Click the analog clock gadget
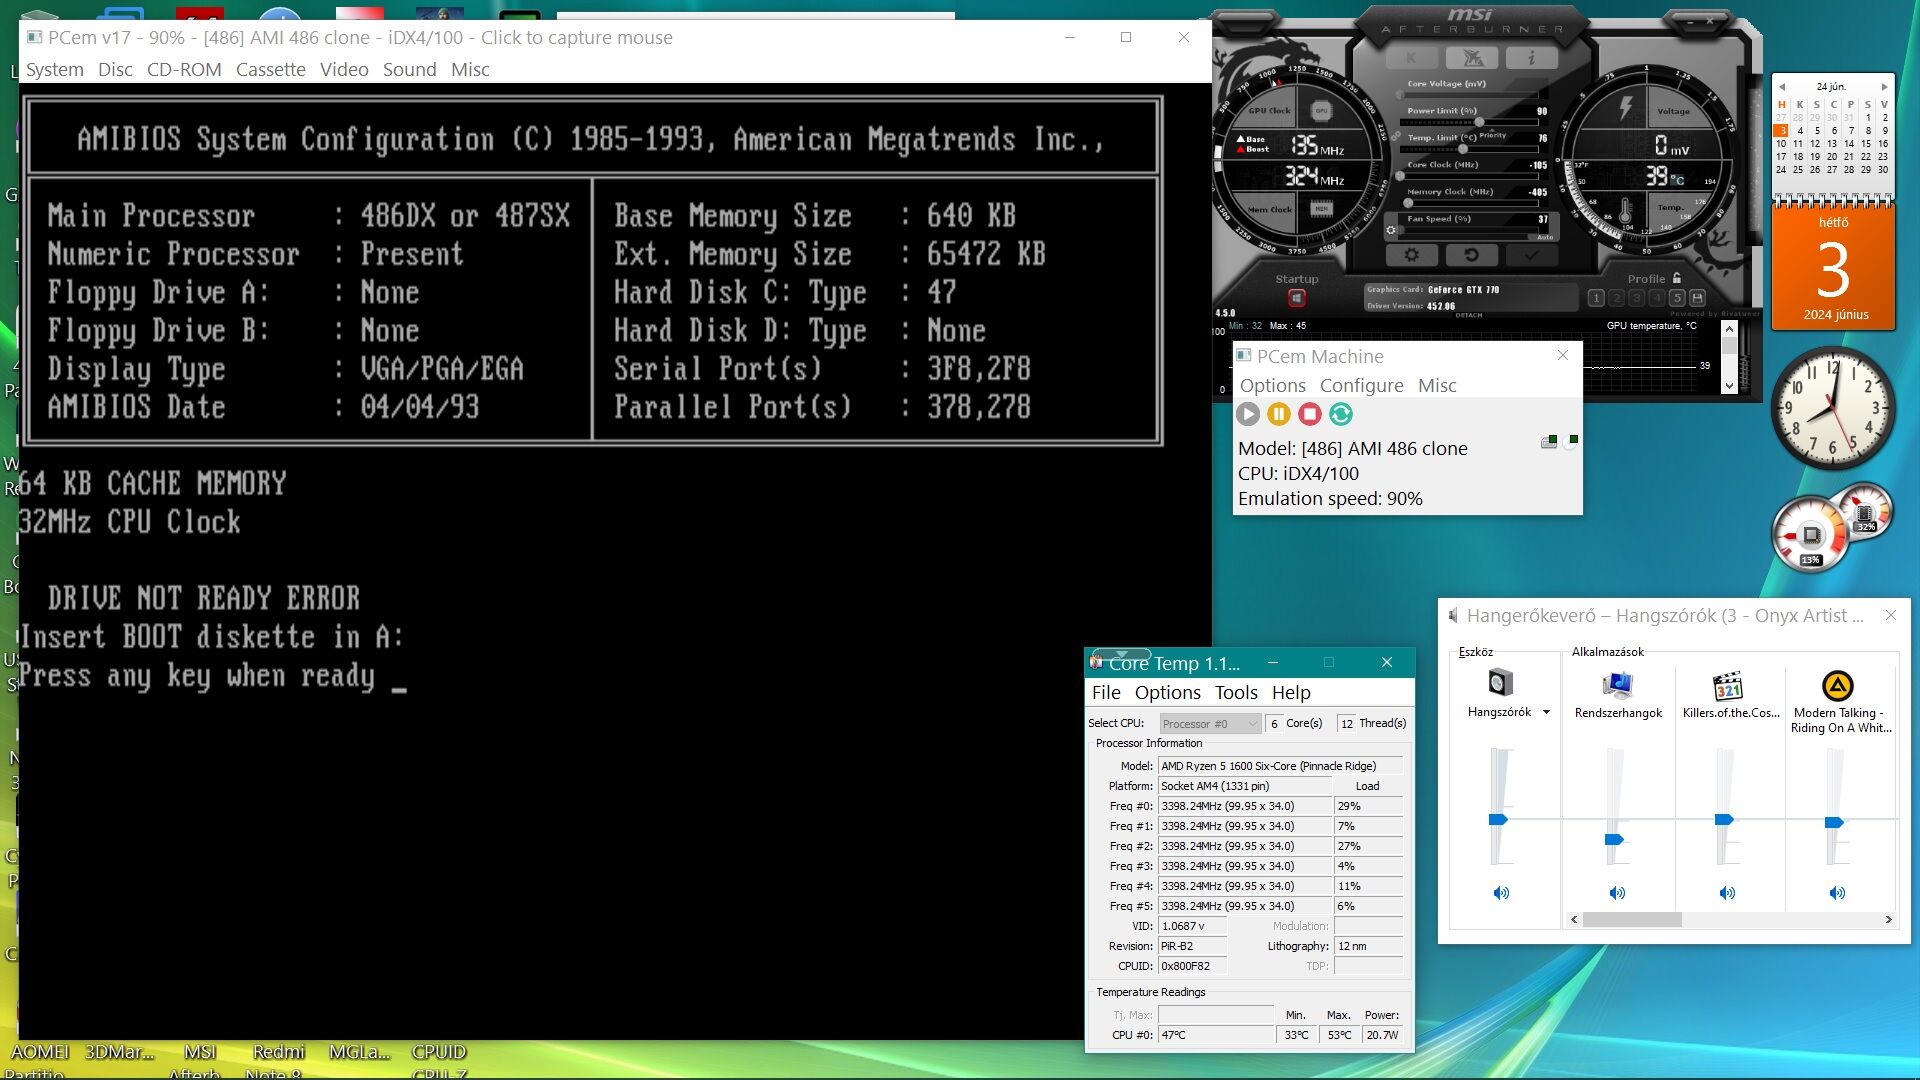1920x1080 pixels. click(1832, 408)
